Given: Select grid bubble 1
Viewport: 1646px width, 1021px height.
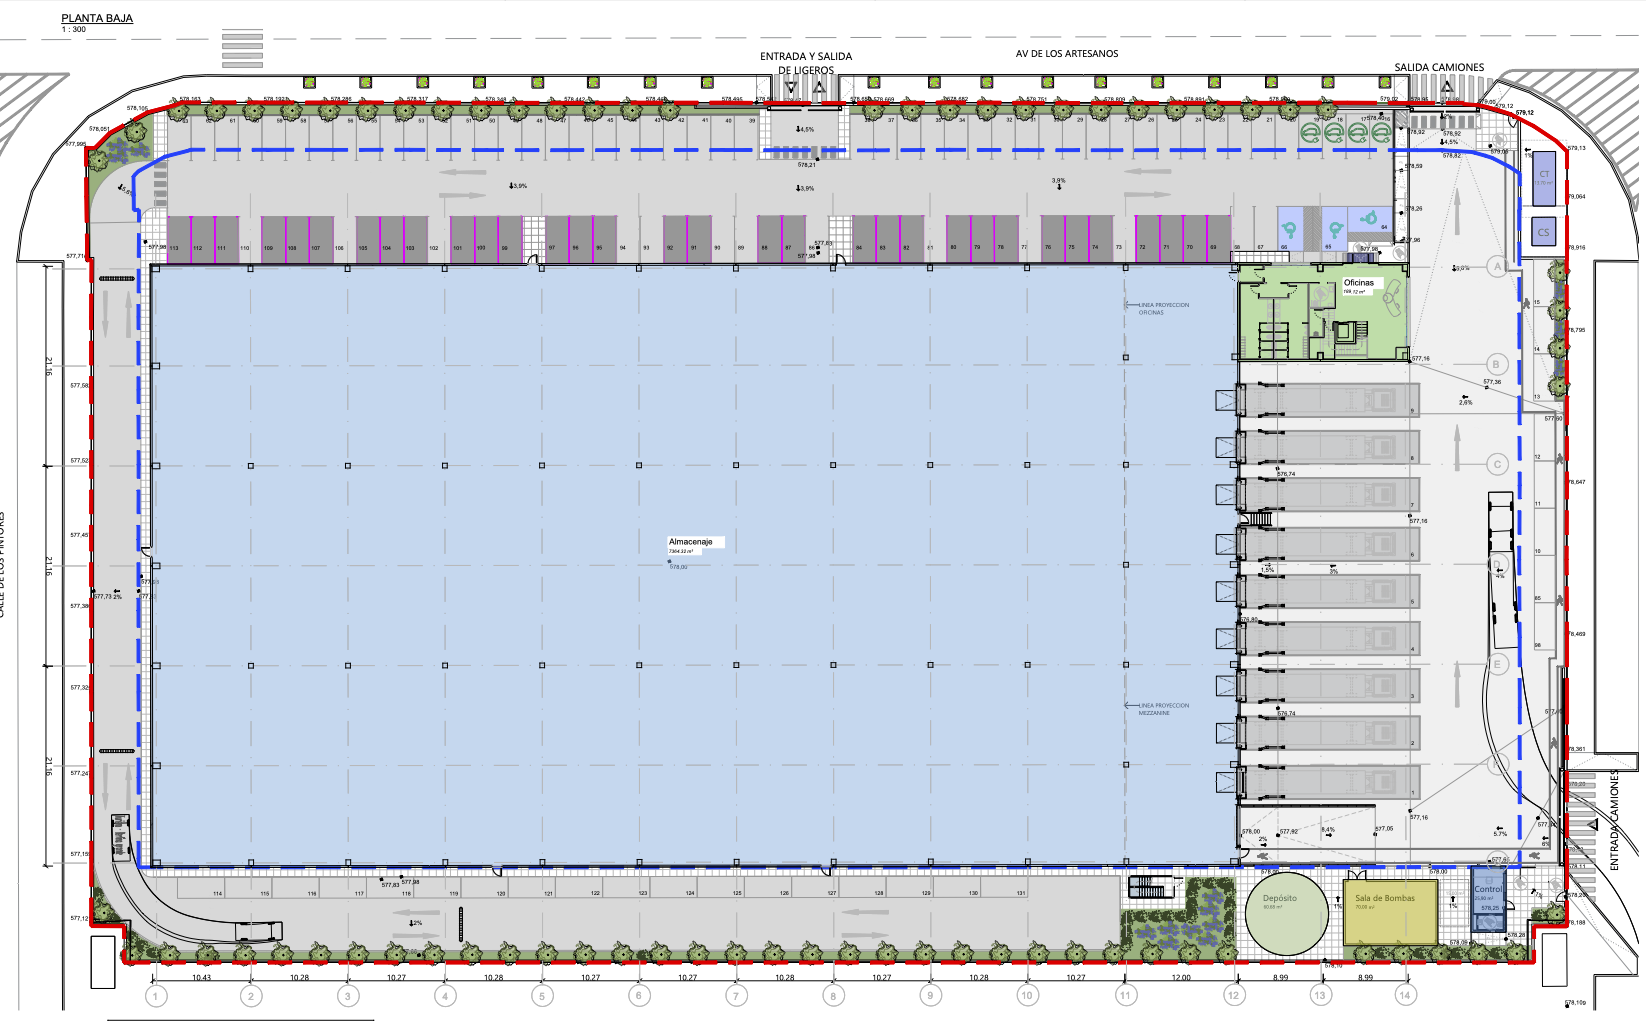Looking at the screenshot, I should click(155, 996).
